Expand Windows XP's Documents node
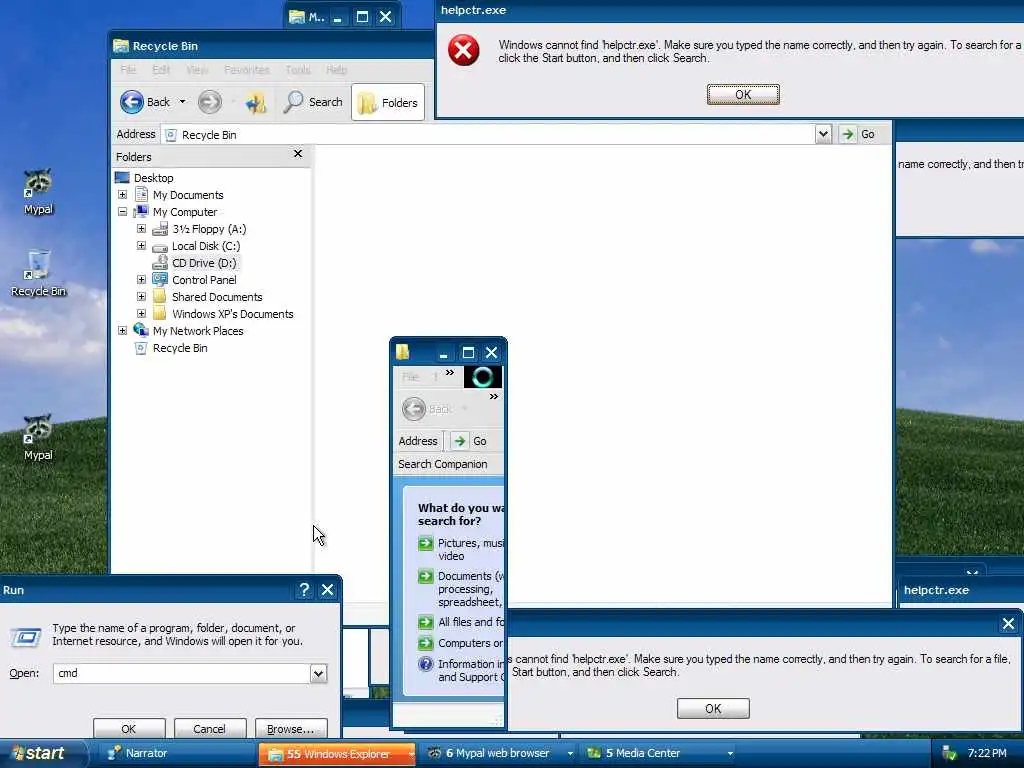 [141, 313]
